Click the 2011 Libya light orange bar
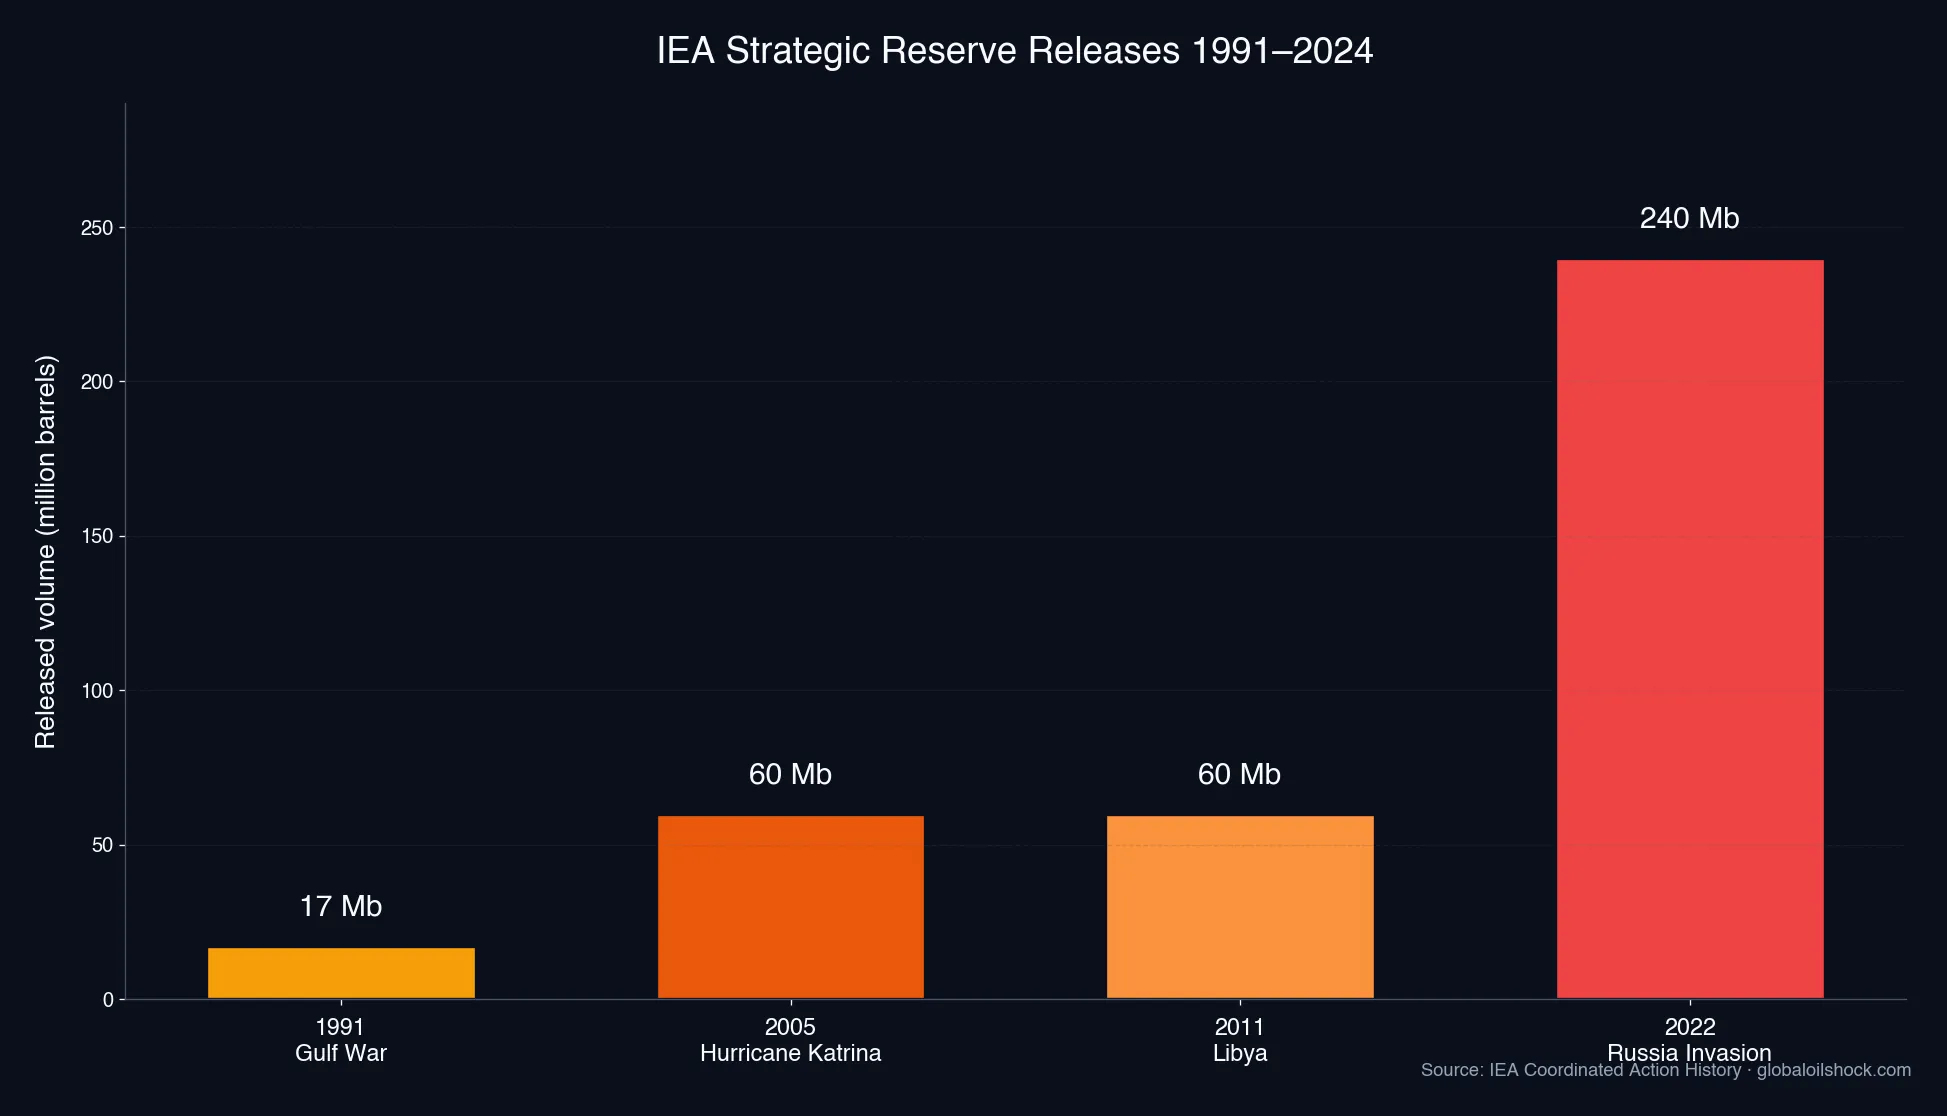The height and width of the screenshot is (1116, 1947). click(x=1240, y=907)
